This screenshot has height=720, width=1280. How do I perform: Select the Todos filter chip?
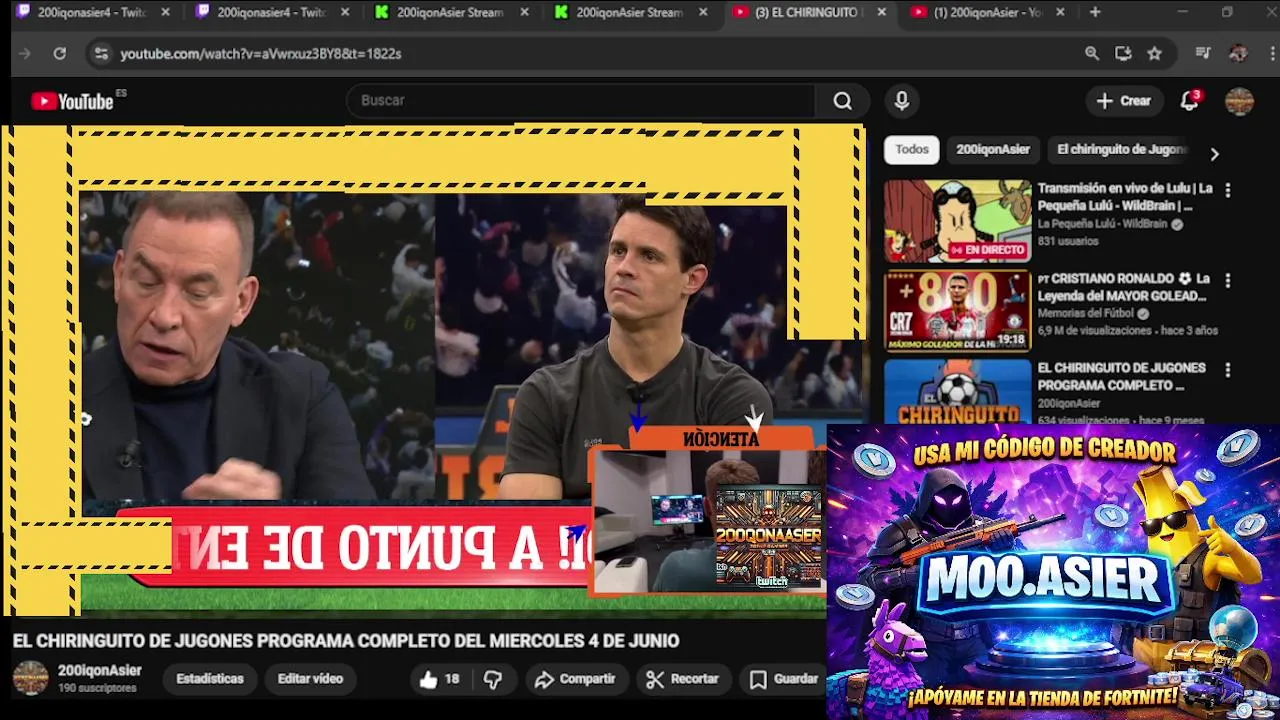pos(912,149)
